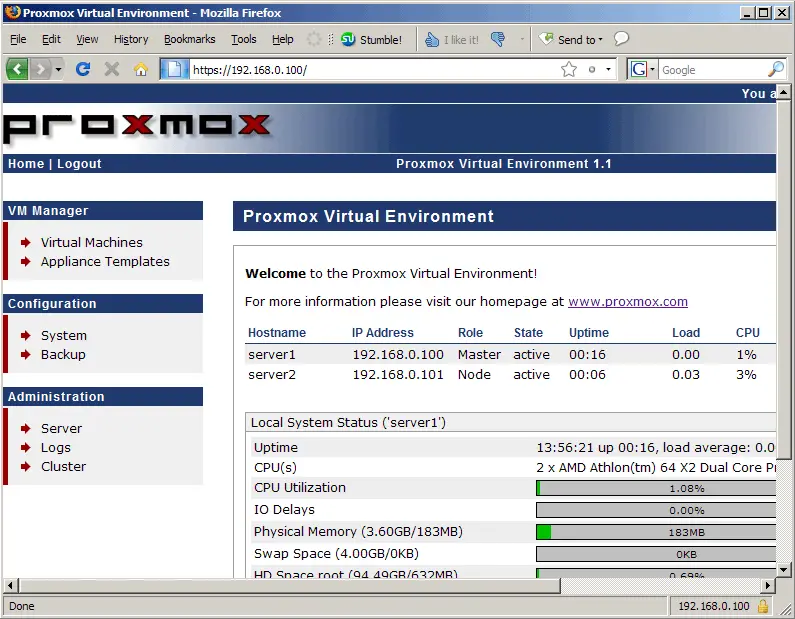Click the address bar URL field
Screen dimensions: 795x619
tap(373, 69)
